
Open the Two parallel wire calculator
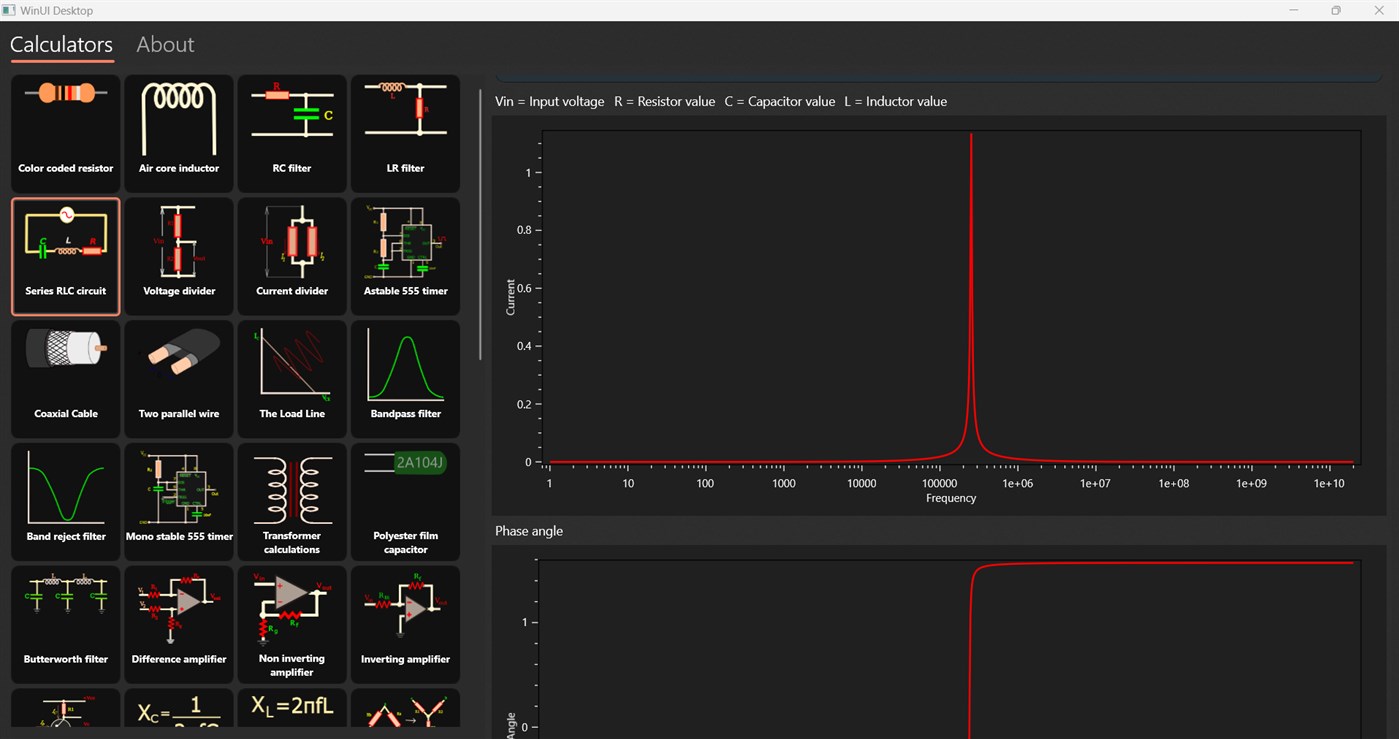tap(178, 379)
